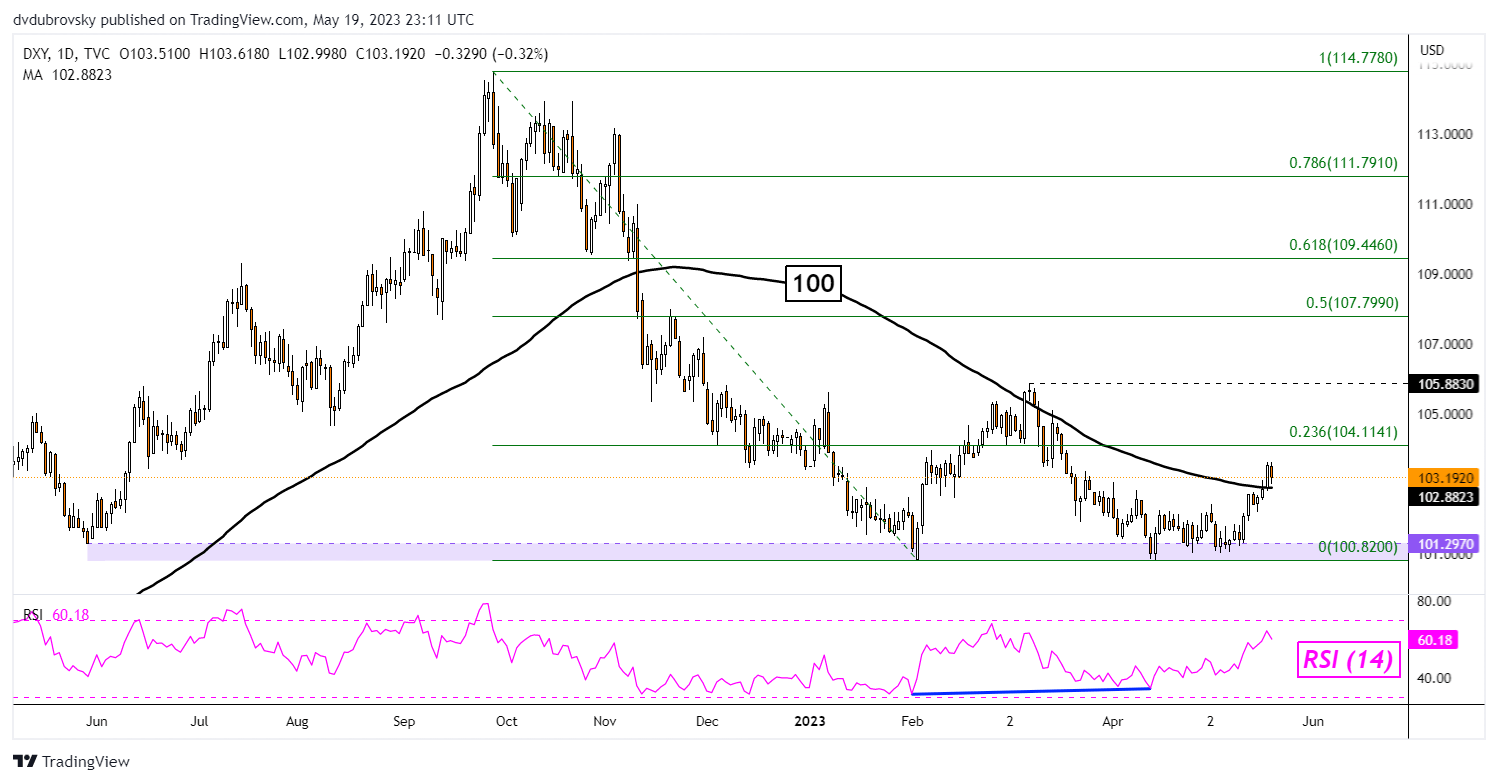
Task: Click the purple 101.2970 price label
Action: tap(1442, 543)
